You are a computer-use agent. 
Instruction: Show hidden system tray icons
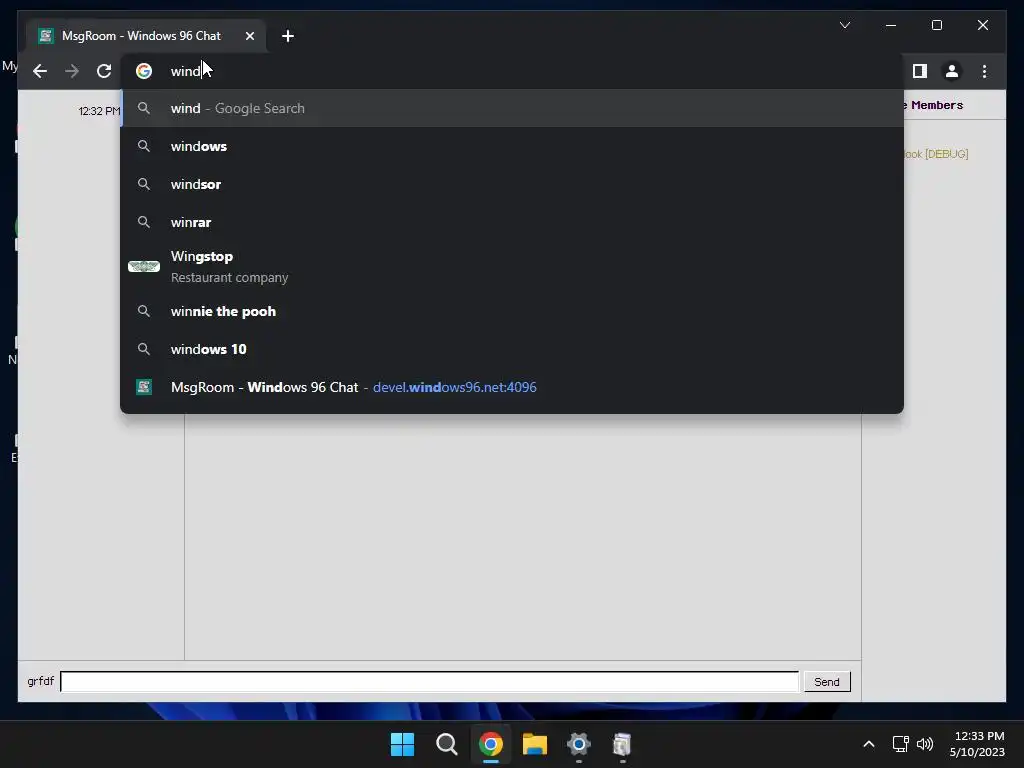click(x=869, y=744)
